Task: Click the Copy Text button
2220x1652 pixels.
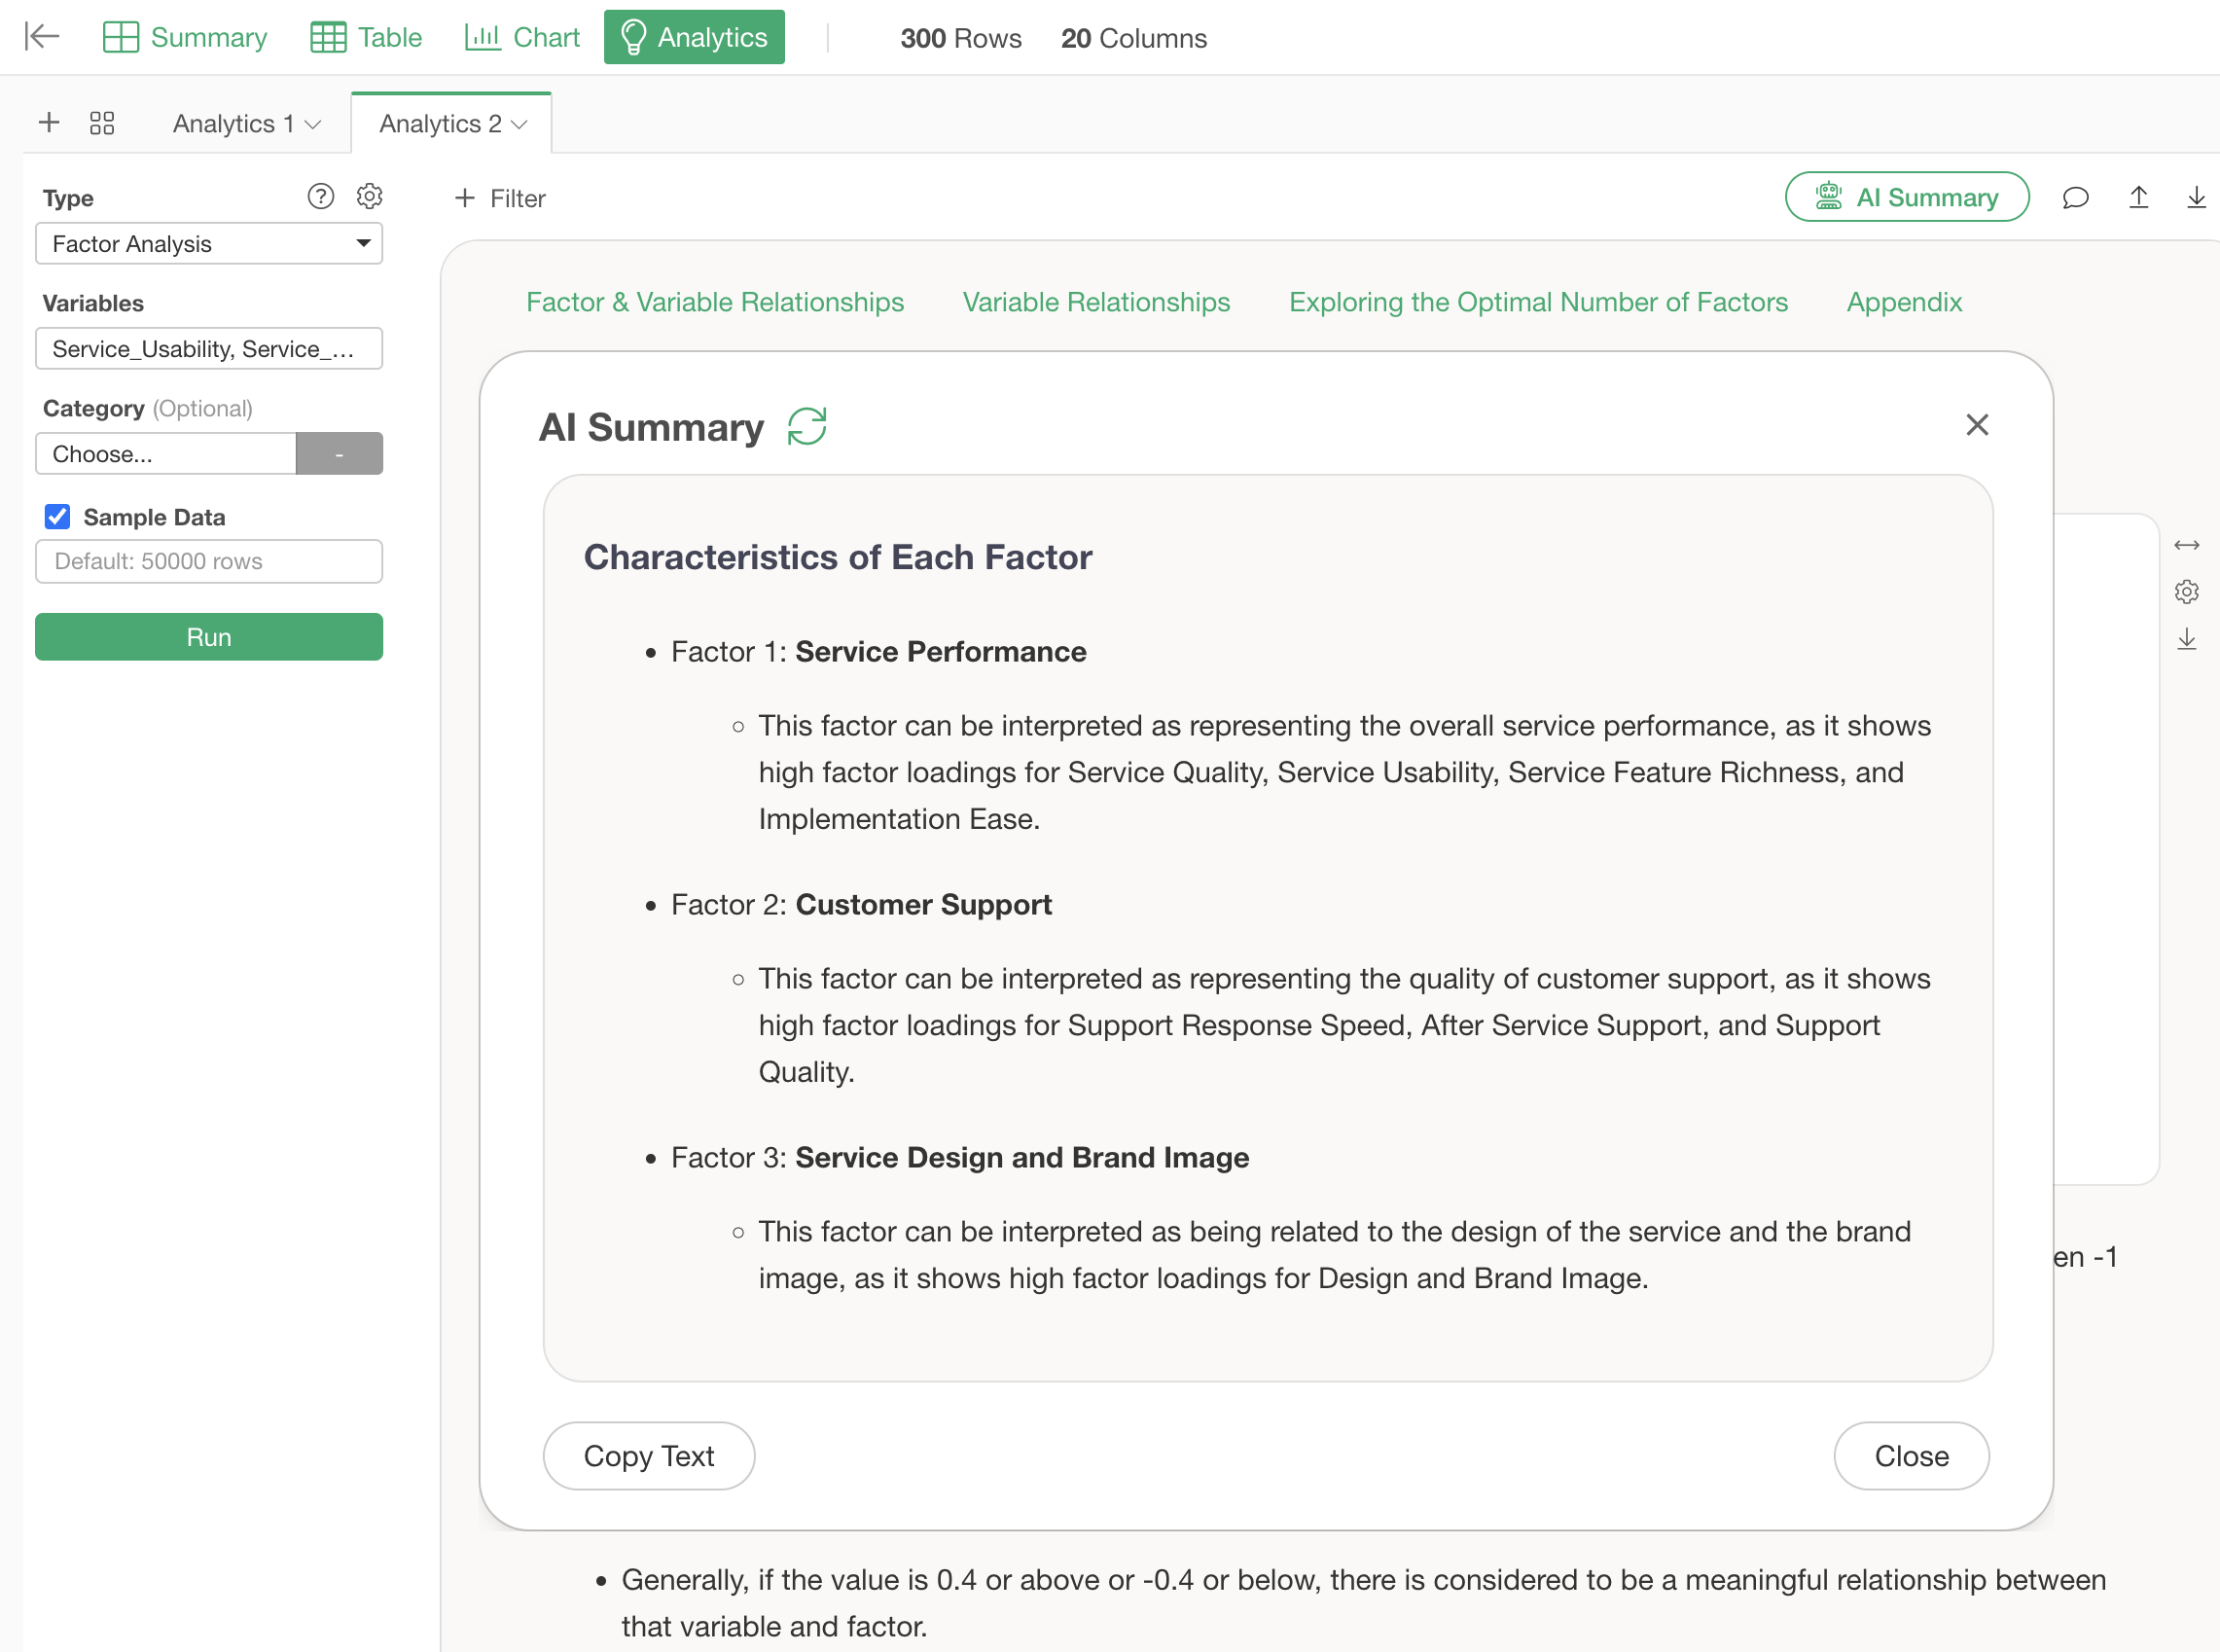Action: pyautogui.click(x=648, y=1456)
